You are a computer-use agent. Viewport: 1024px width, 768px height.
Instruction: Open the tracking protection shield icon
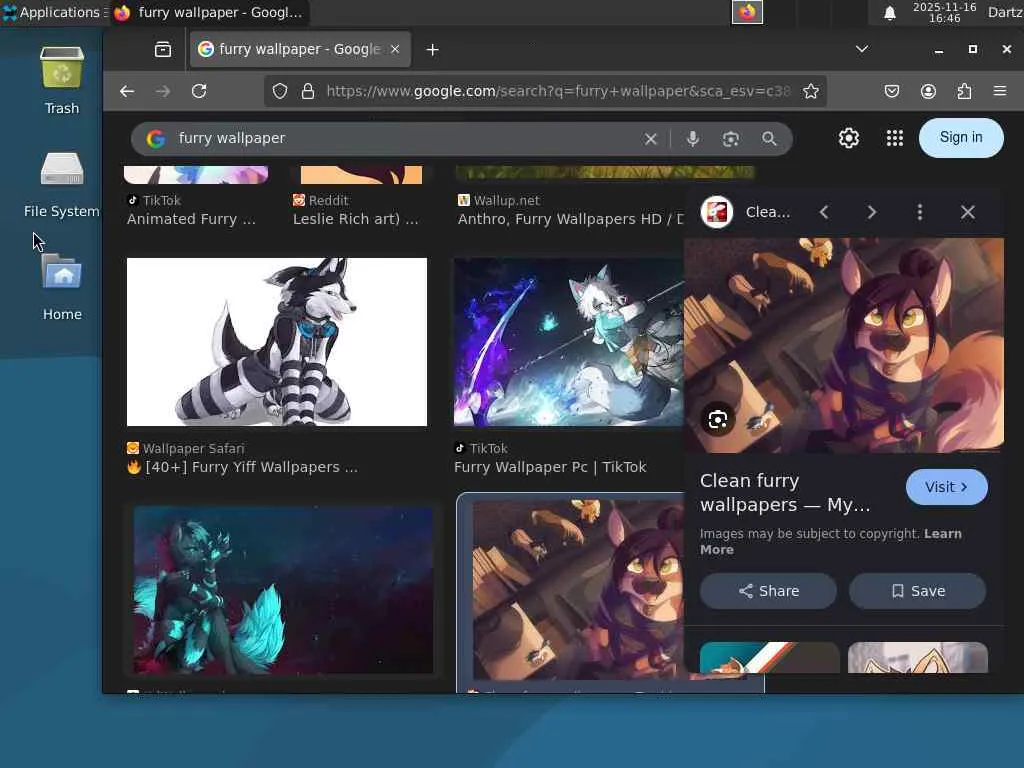tap(280, 91)
